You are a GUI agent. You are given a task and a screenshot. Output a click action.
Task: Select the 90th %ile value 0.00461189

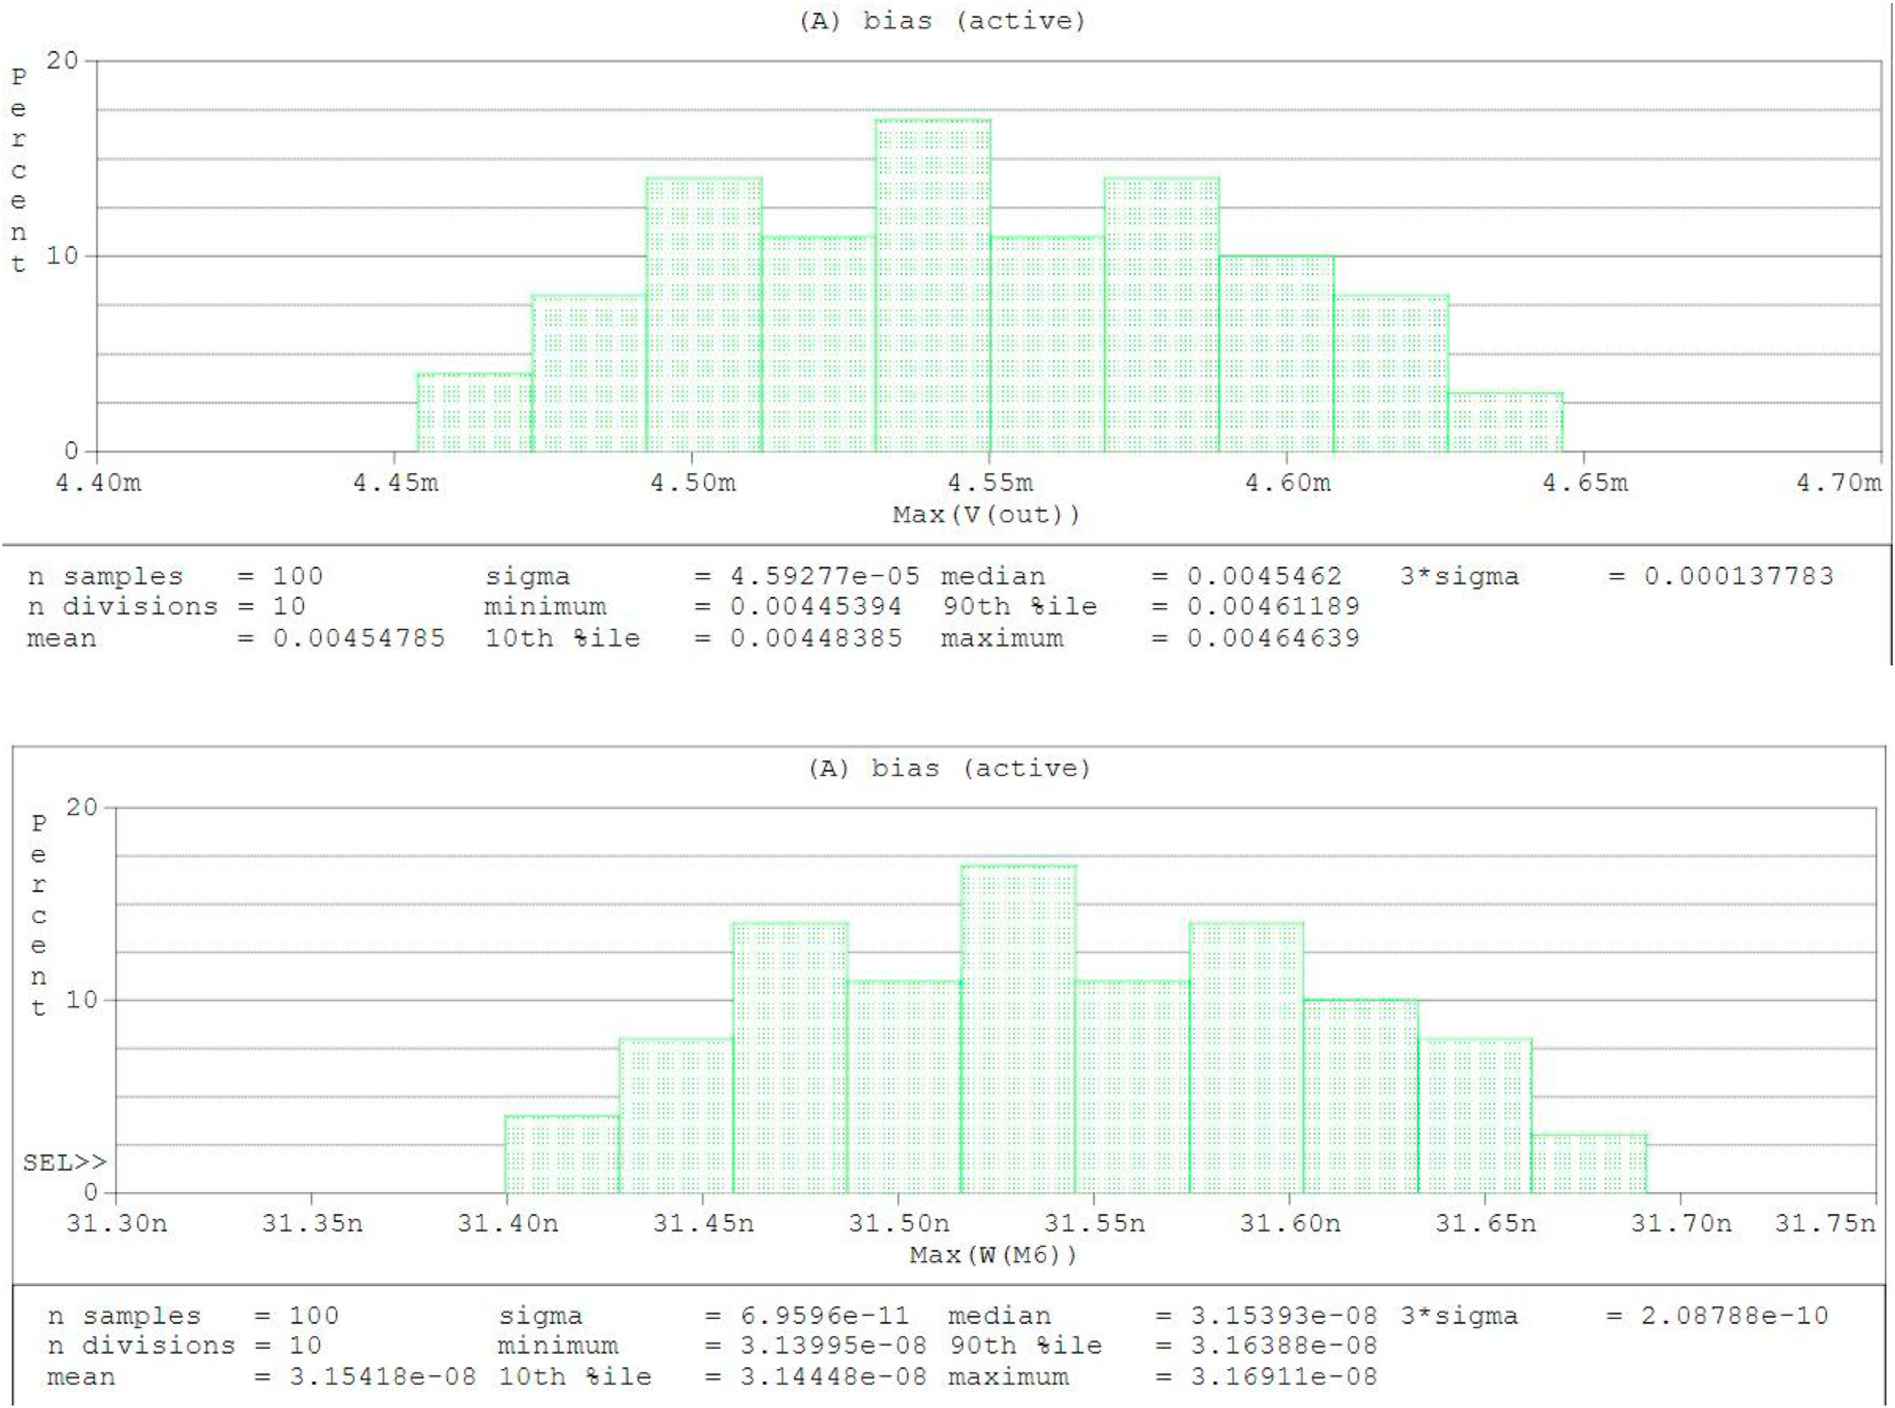point(1273,607)
